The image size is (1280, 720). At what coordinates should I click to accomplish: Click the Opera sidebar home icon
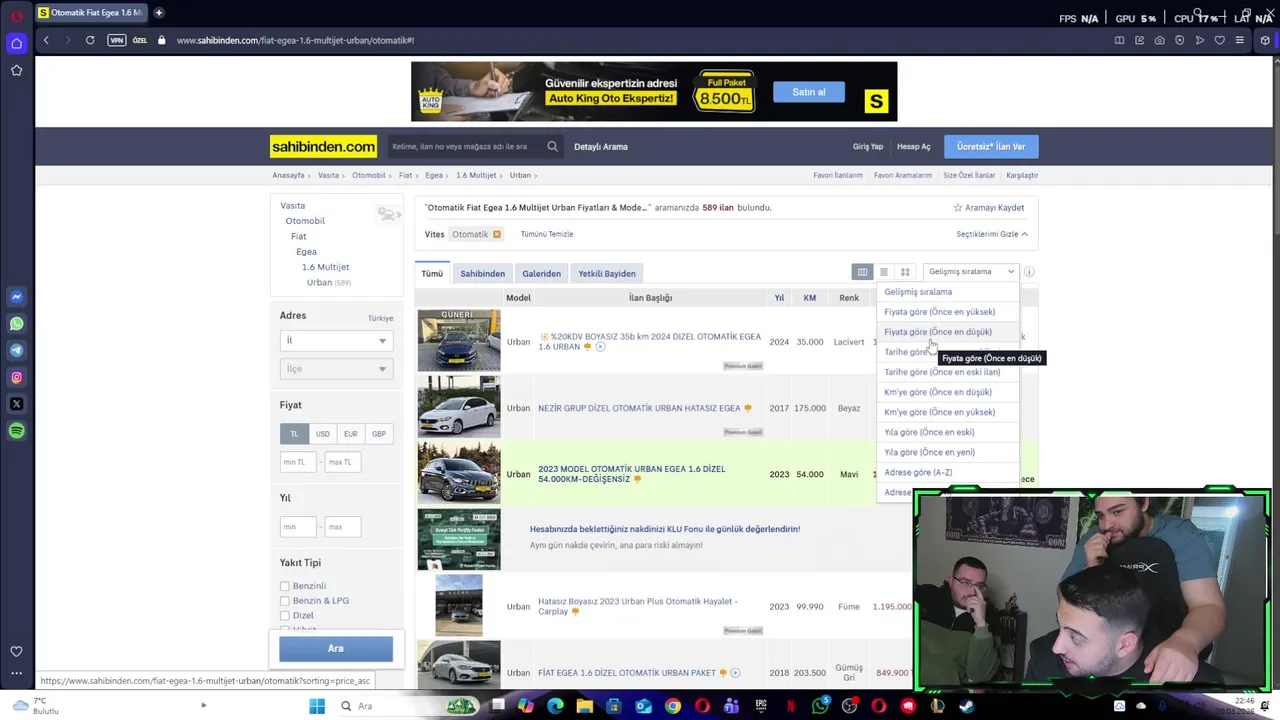16,43
